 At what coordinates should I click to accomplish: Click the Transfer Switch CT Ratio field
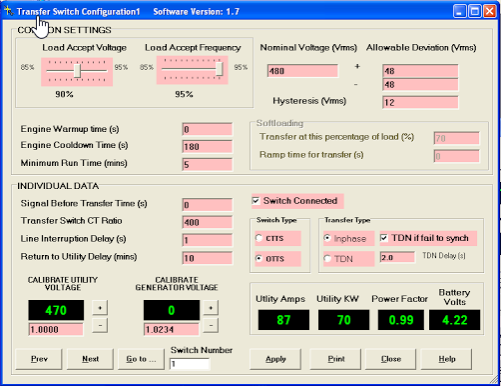(207, 222)
